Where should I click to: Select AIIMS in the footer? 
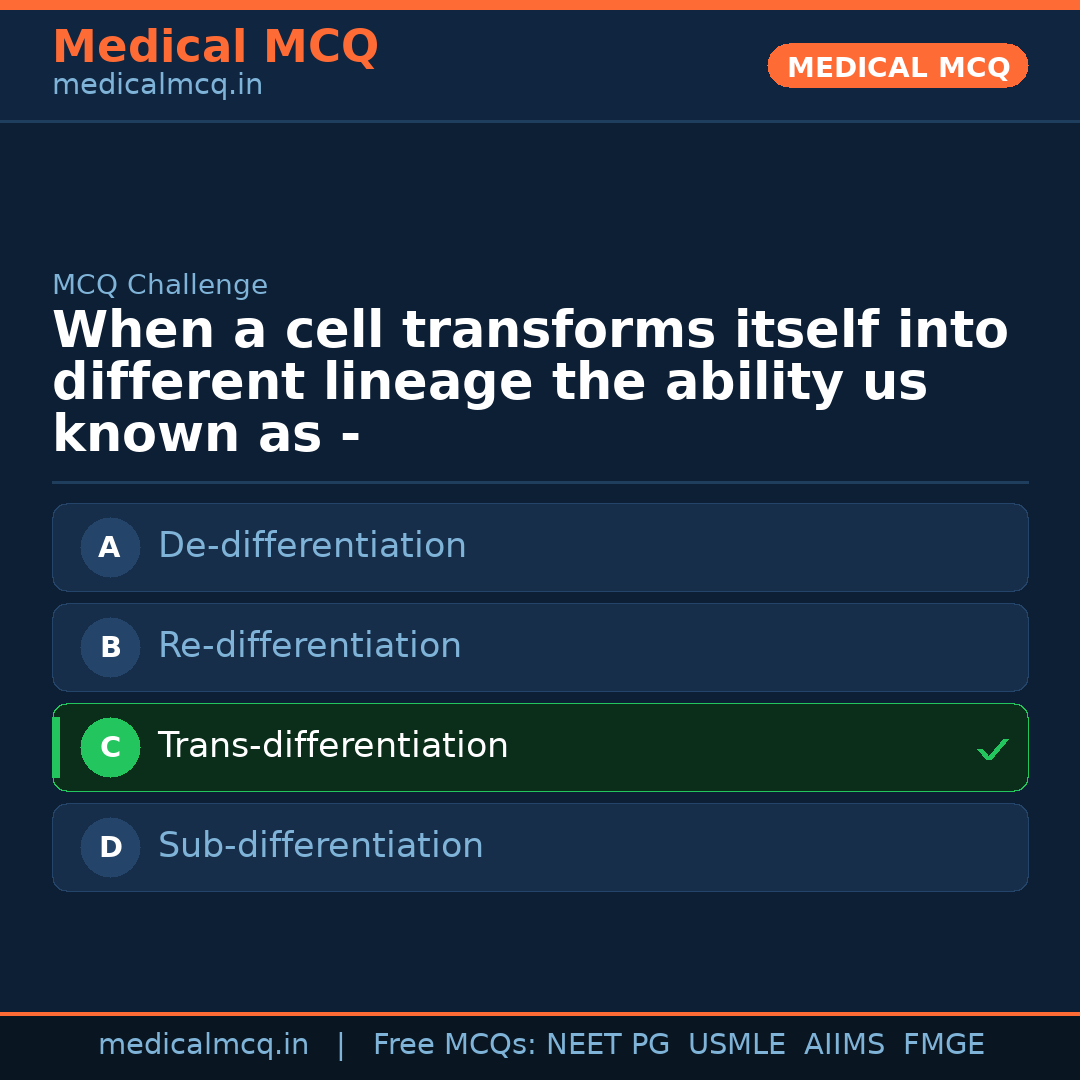[x=844, y=1045]
